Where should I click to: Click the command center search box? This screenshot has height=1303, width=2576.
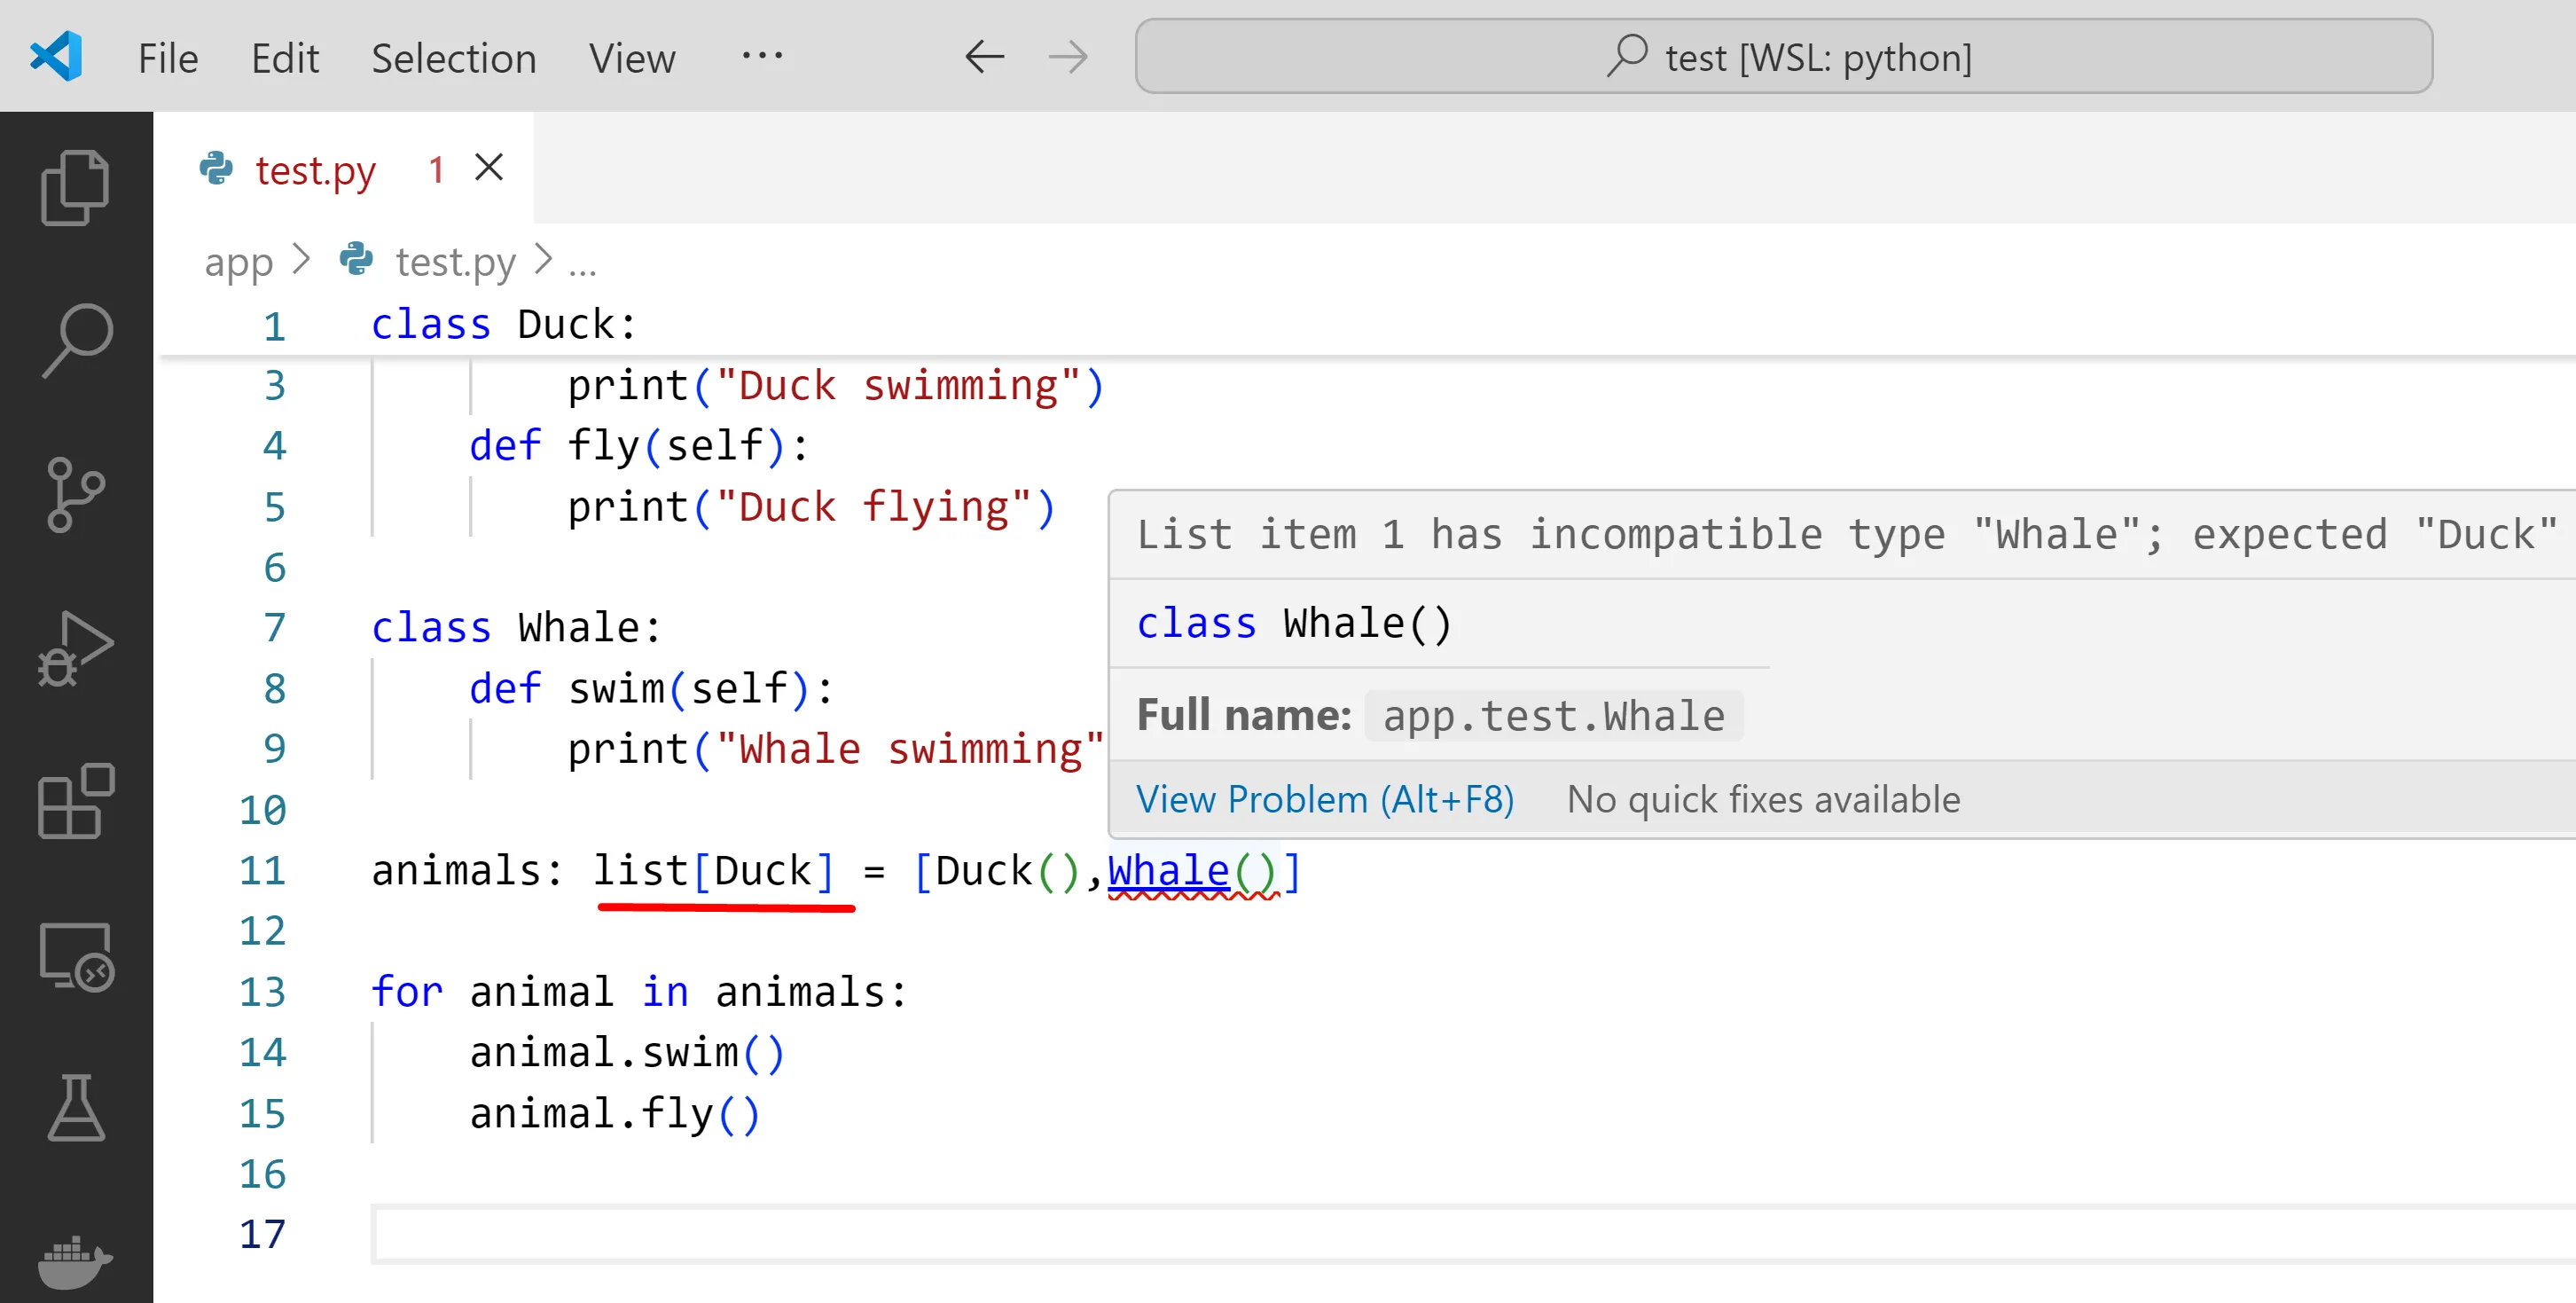pyautogui.click(x=1783, y=57)
